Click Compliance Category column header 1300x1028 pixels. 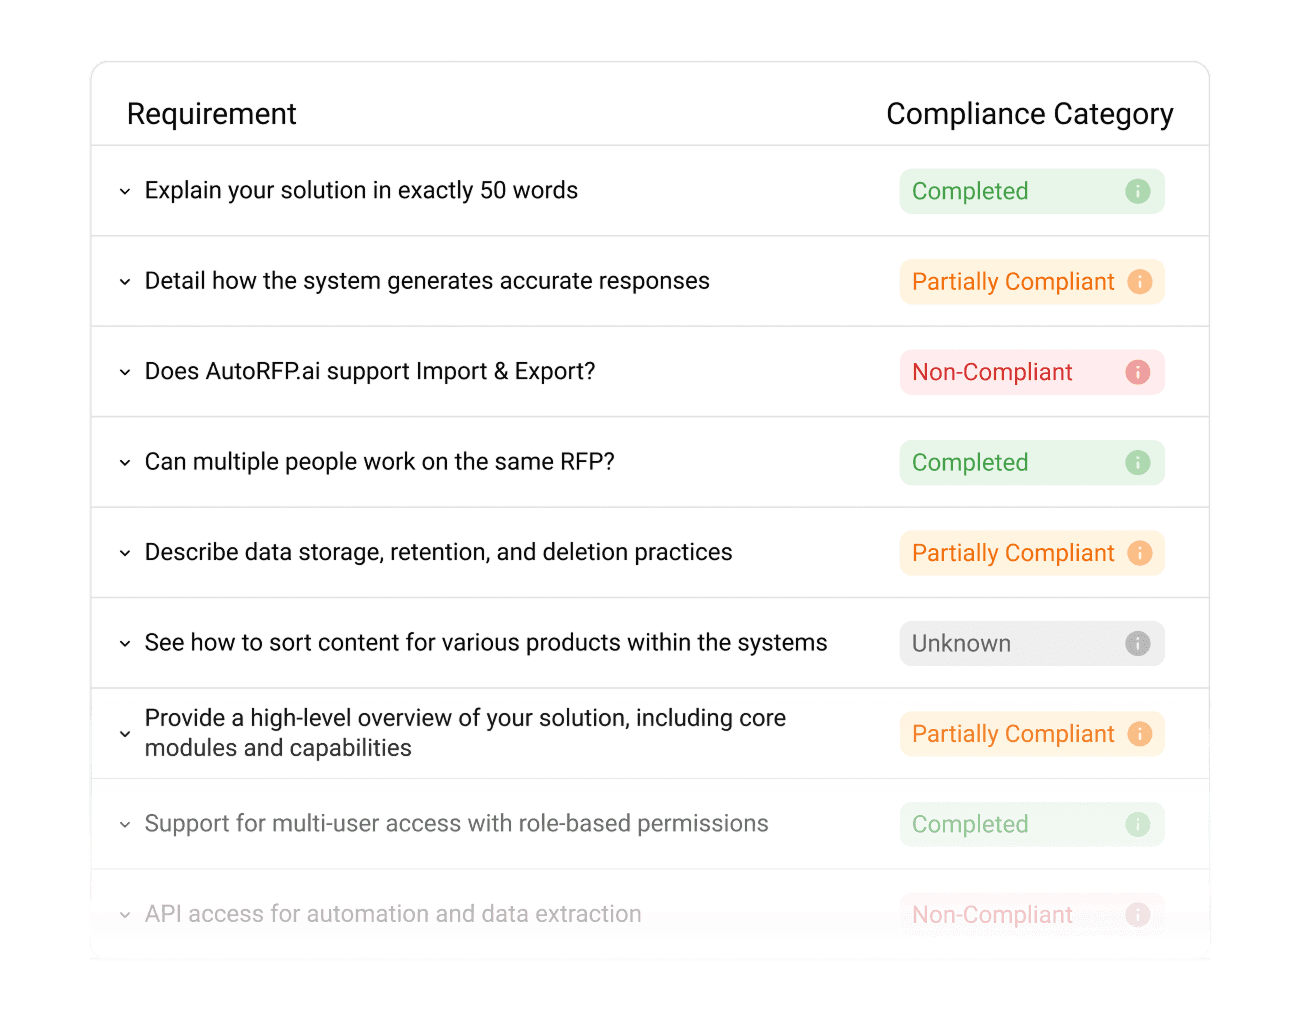1029,114
